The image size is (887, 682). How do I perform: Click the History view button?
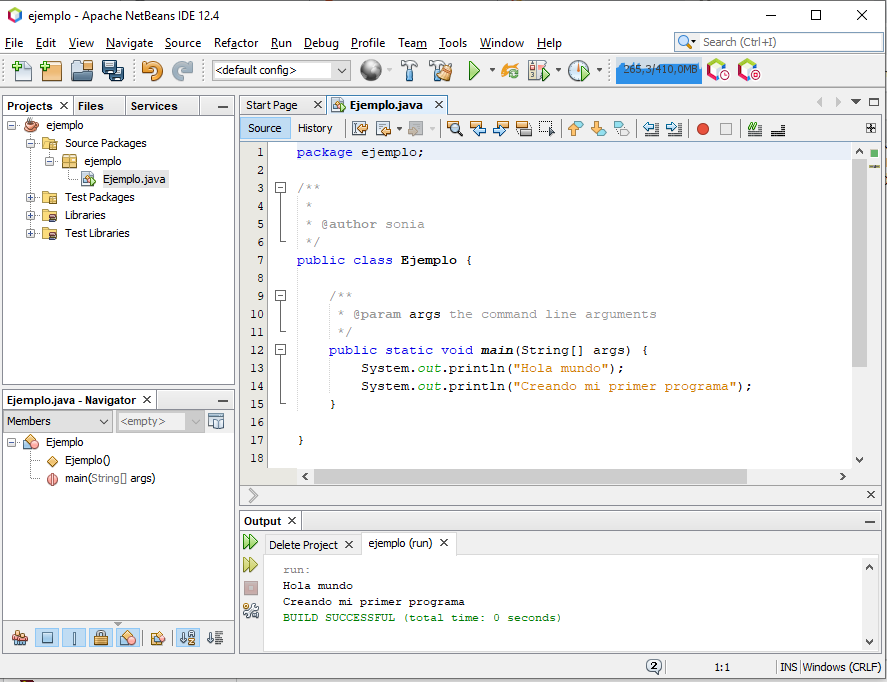(x=315, y=128)
